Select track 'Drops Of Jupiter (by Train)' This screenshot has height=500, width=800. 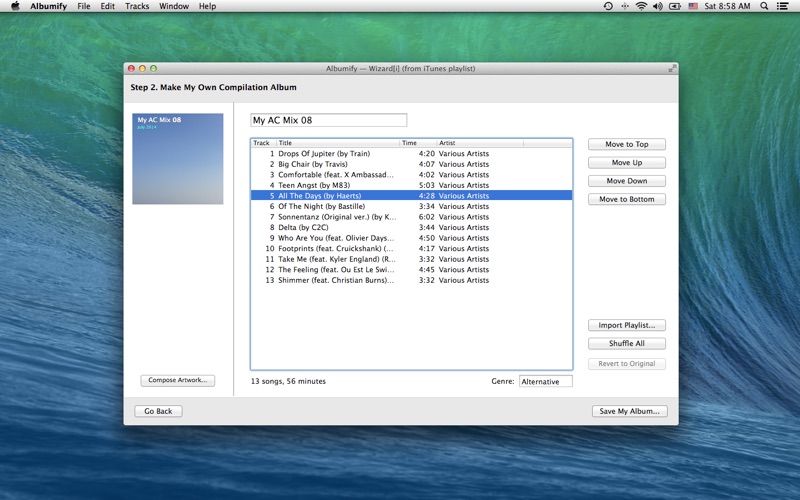click(x=411, y=154)
